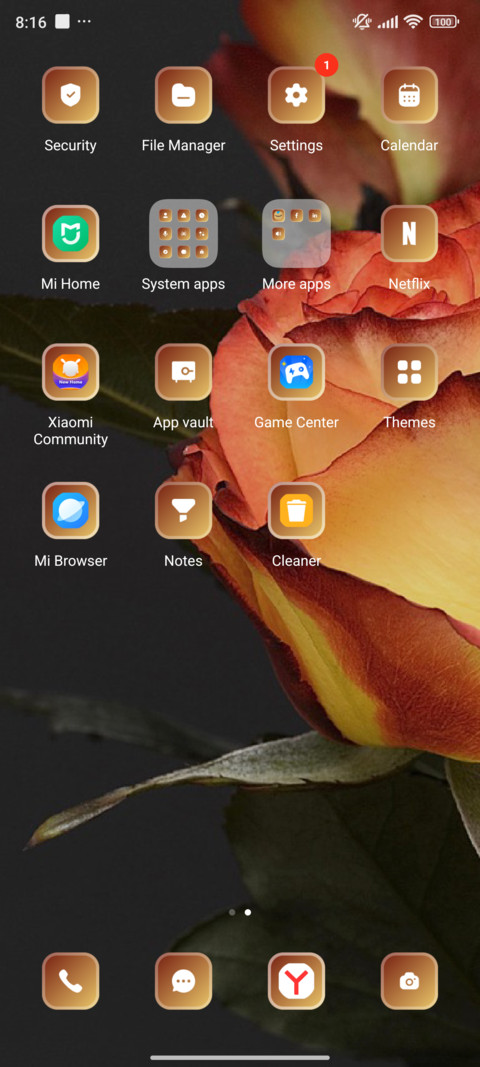The width and height of the screenshot is (480, 1067).
Task: Tap the "Xiaomi Community" label
Action: (x=71, y=431)
